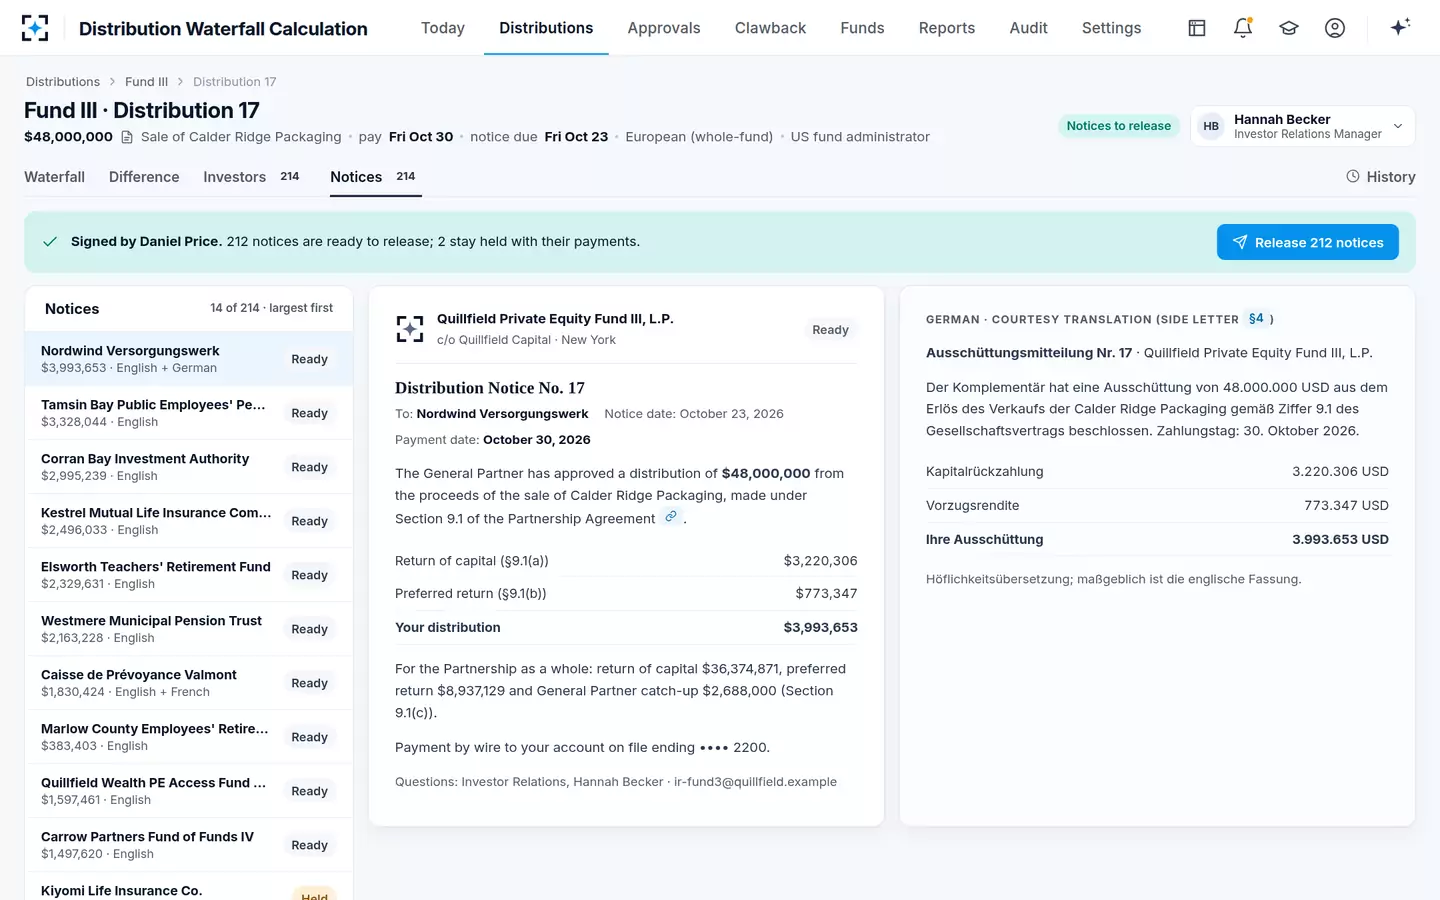Open the Caisse de Prévoyance Valmont notice
1440x900 pixels.
189,683
